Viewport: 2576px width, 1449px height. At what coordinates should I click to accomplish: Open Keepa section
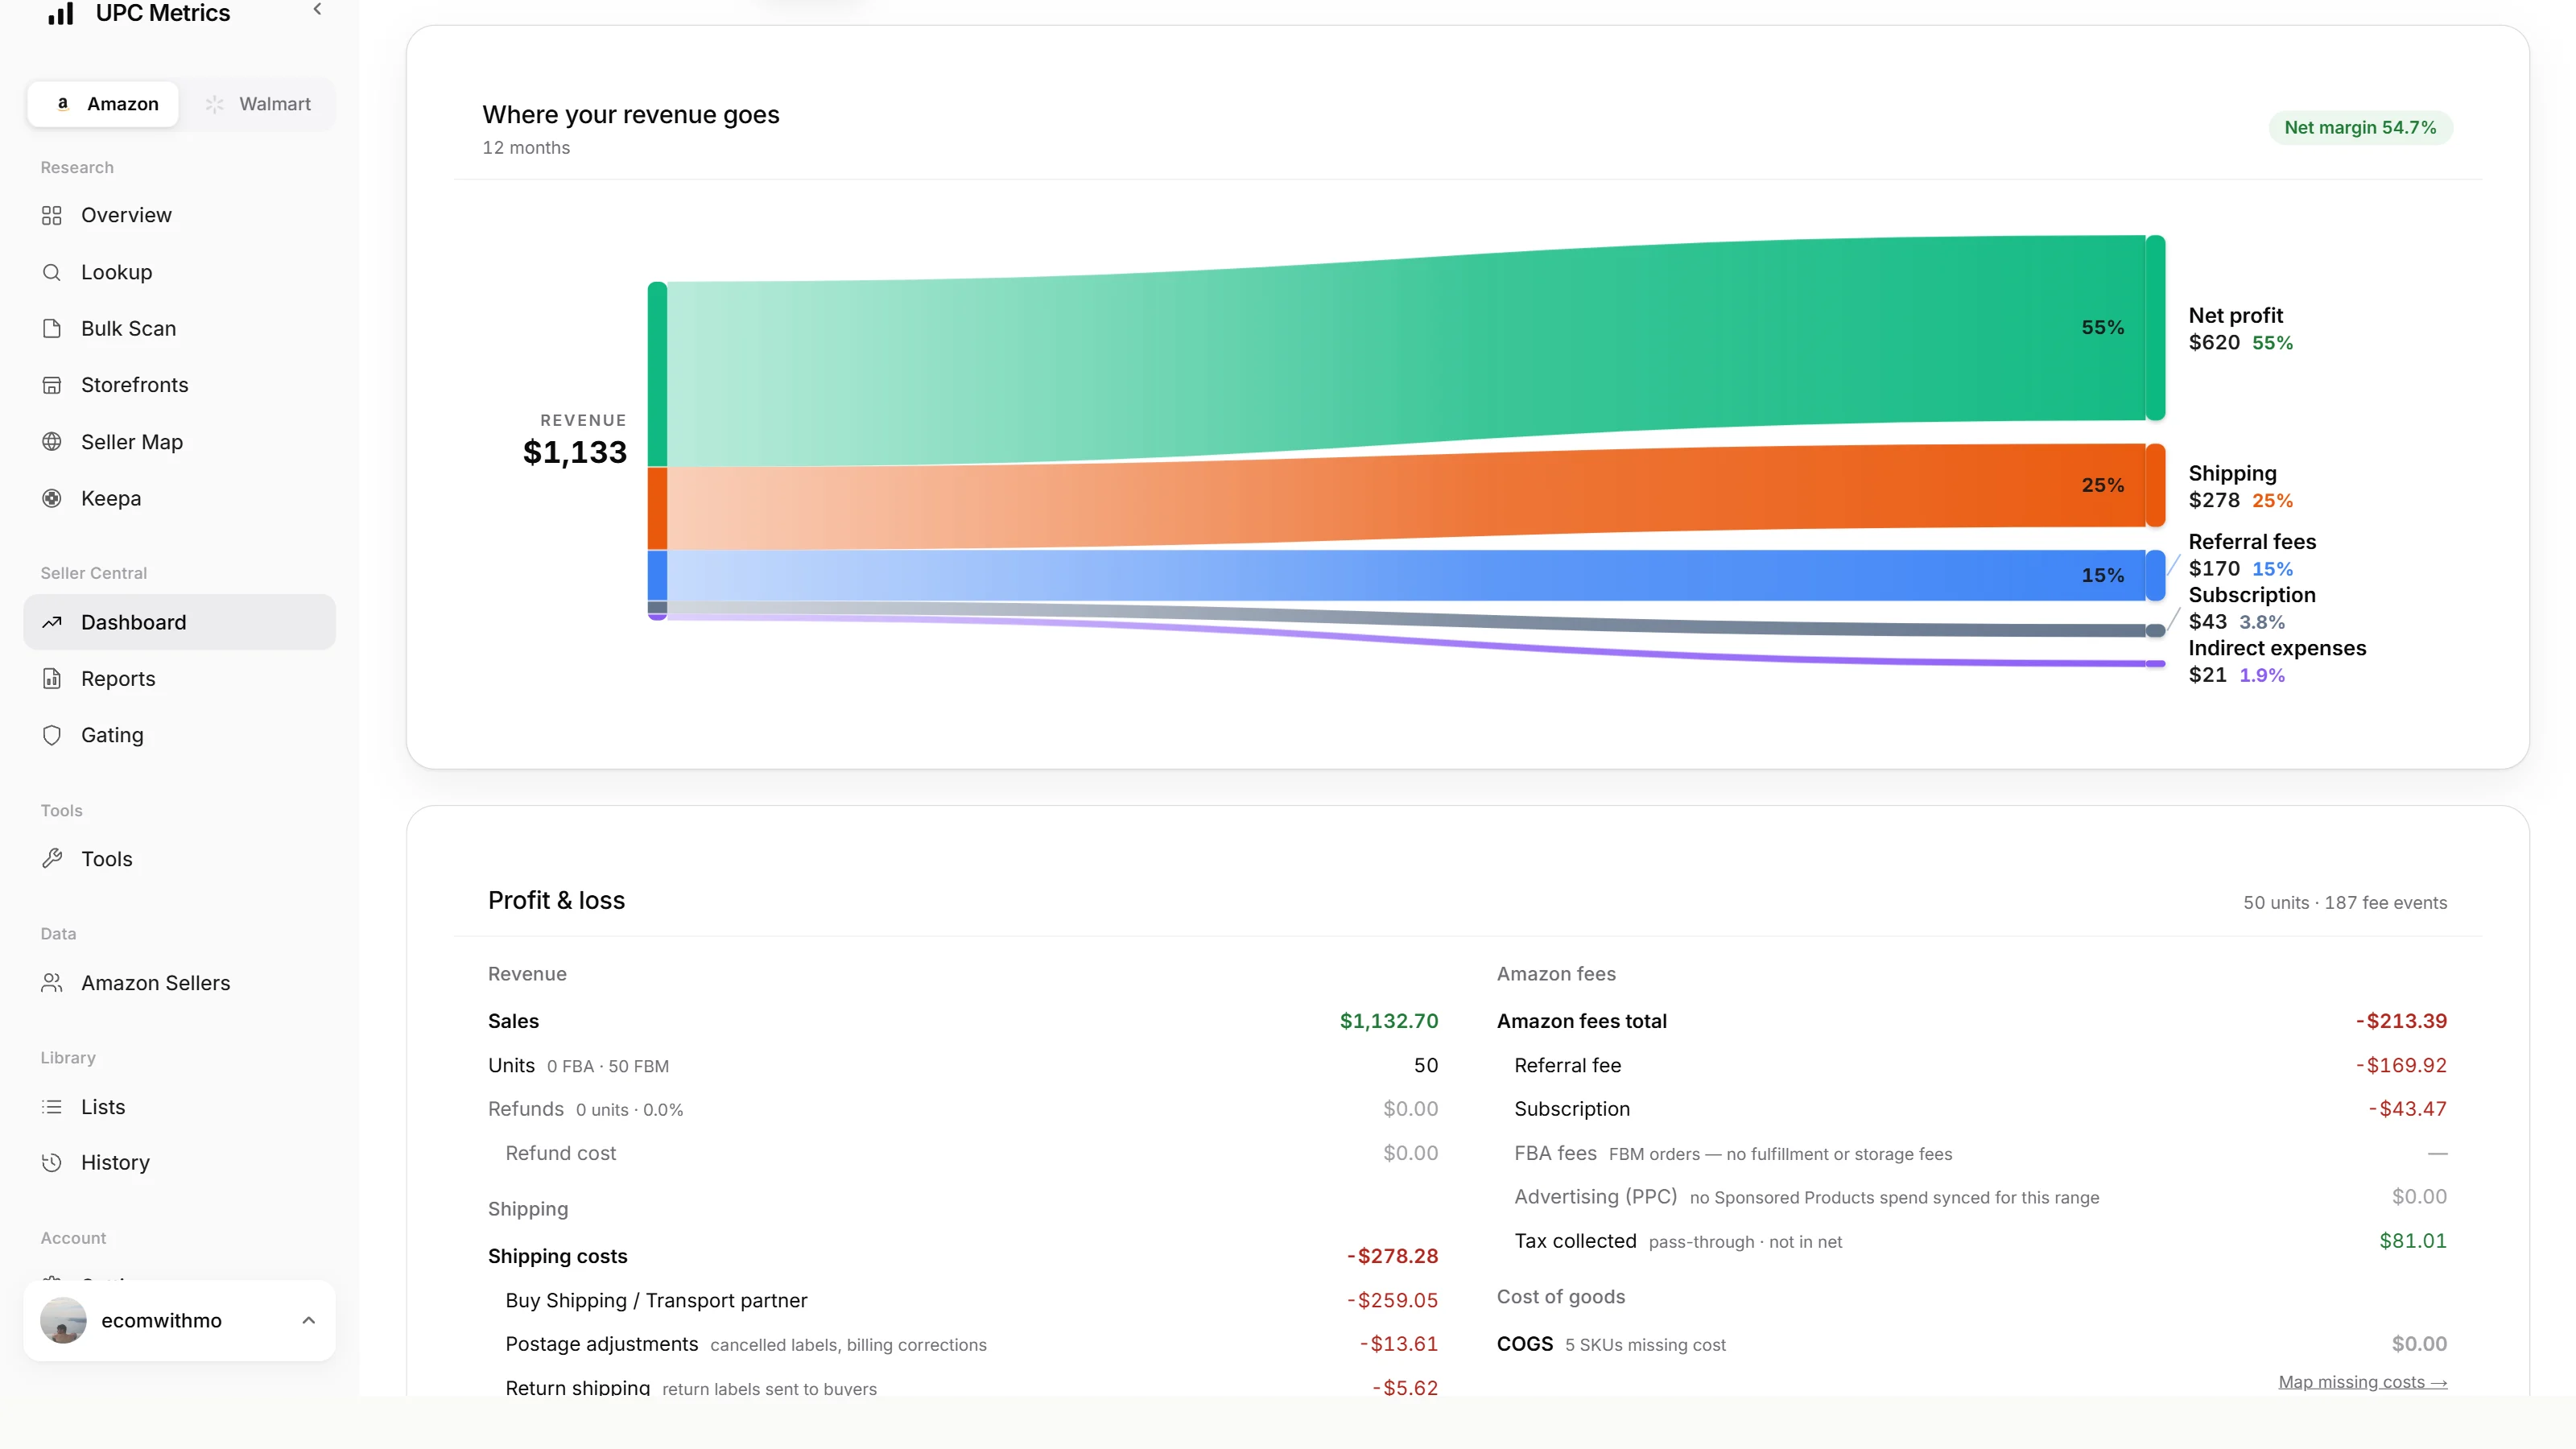[x=179, y=498]
